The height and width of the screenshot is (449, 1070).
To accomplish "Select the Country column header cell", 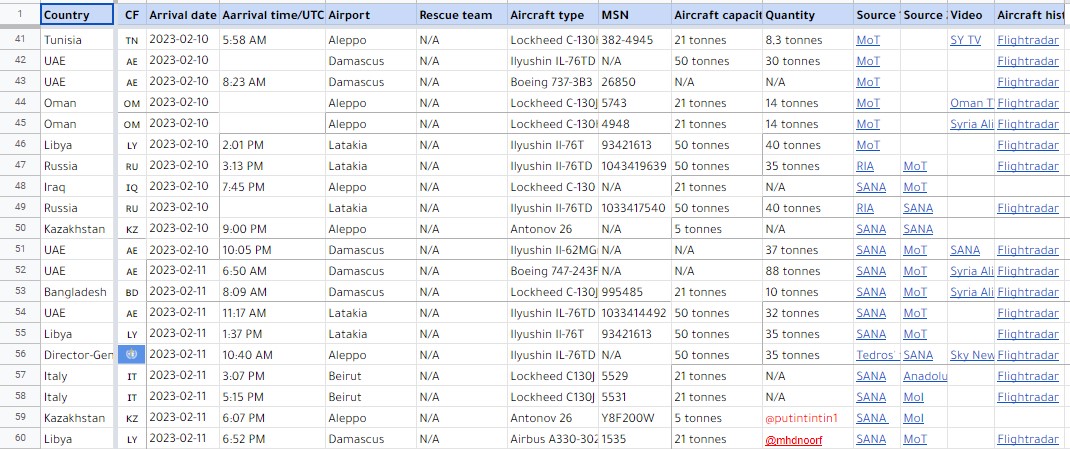I will [77, 14].
